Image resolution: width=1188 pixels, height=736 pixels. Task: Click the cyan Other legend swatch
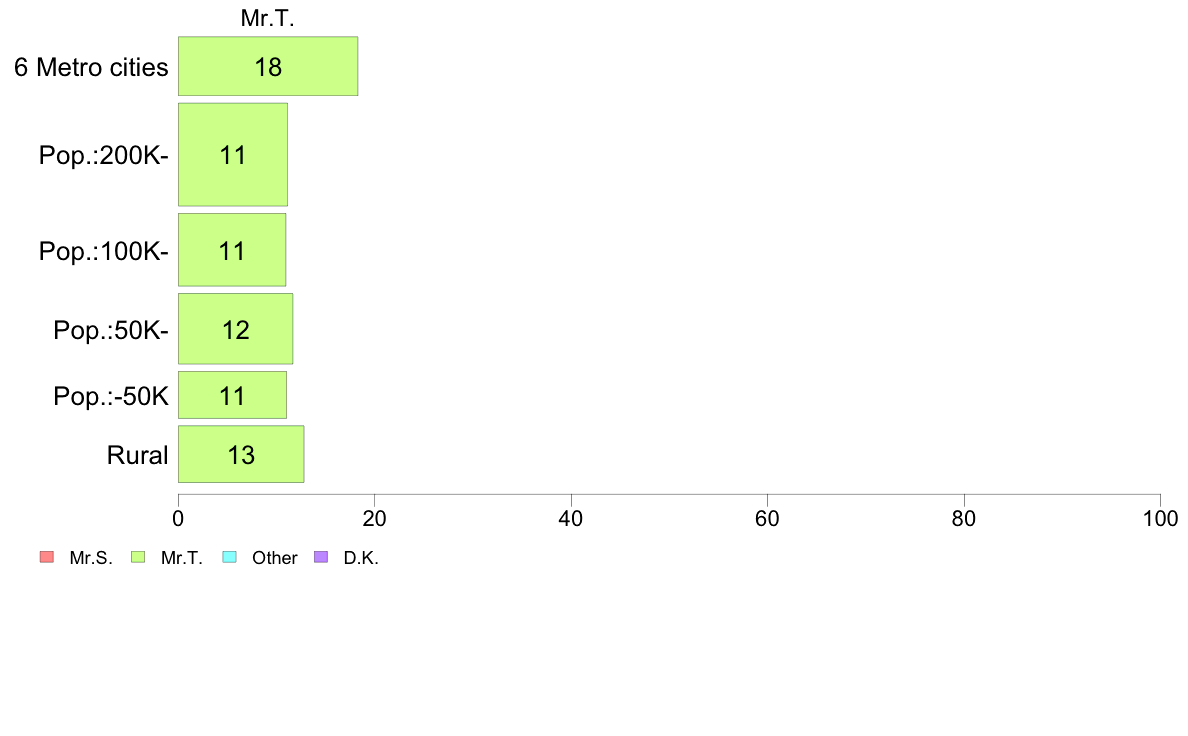tap(230, 557)
